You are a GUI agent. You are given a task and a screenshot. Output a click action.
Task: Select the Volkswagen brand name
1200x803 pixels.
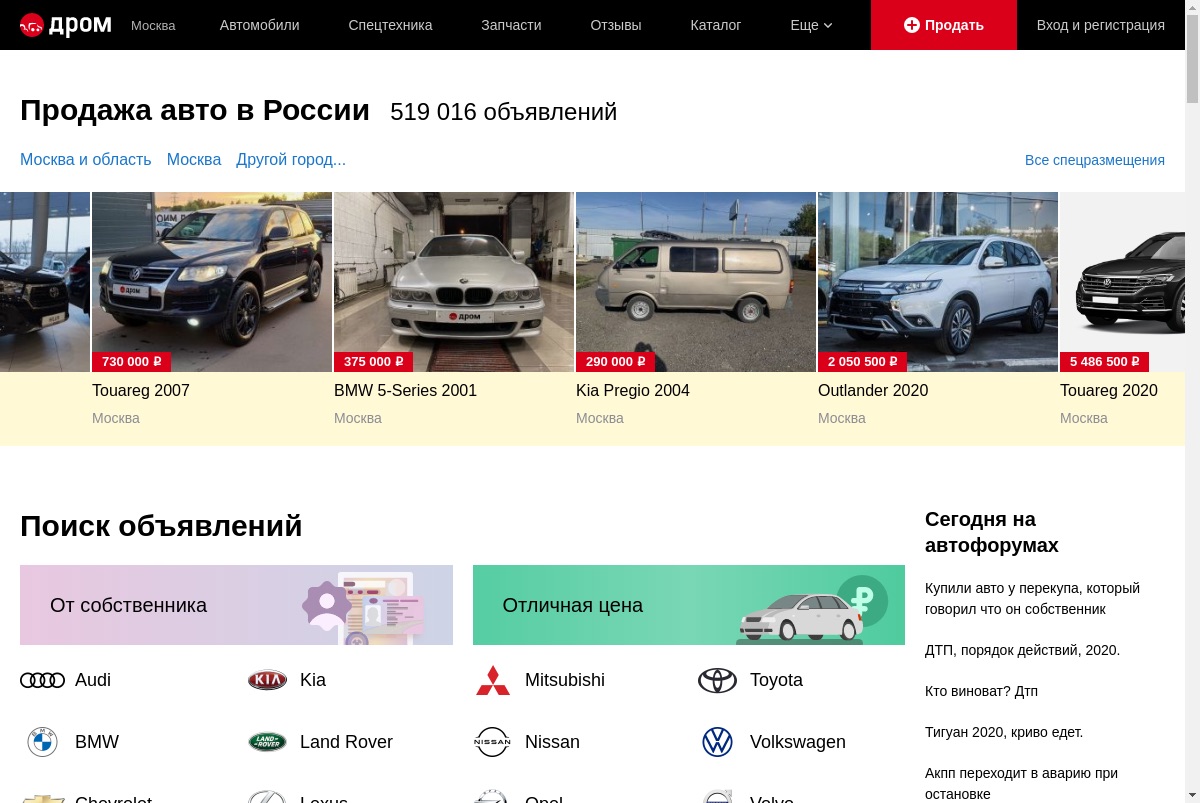[x=798, y=742]
